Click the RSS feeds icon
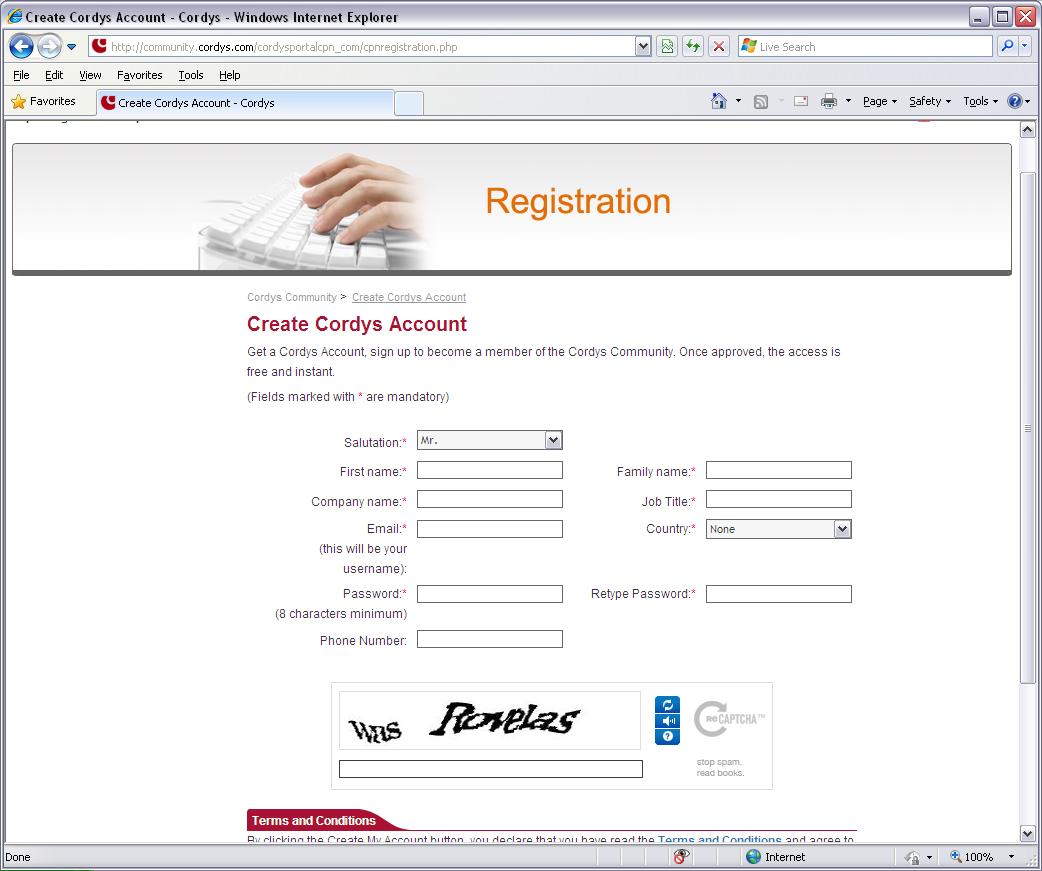The image size is (1042, 871). click(x=761, y=102)
